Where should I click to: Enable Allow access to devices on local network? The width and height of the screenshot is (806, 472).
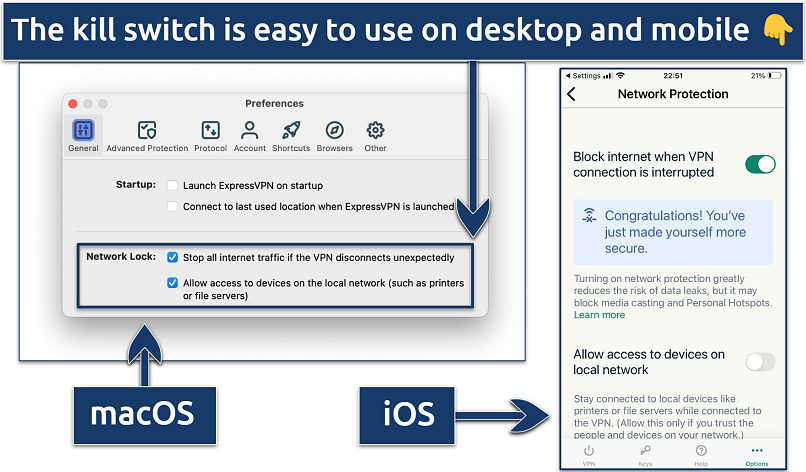pyautogui.click(x=759, y=362)
